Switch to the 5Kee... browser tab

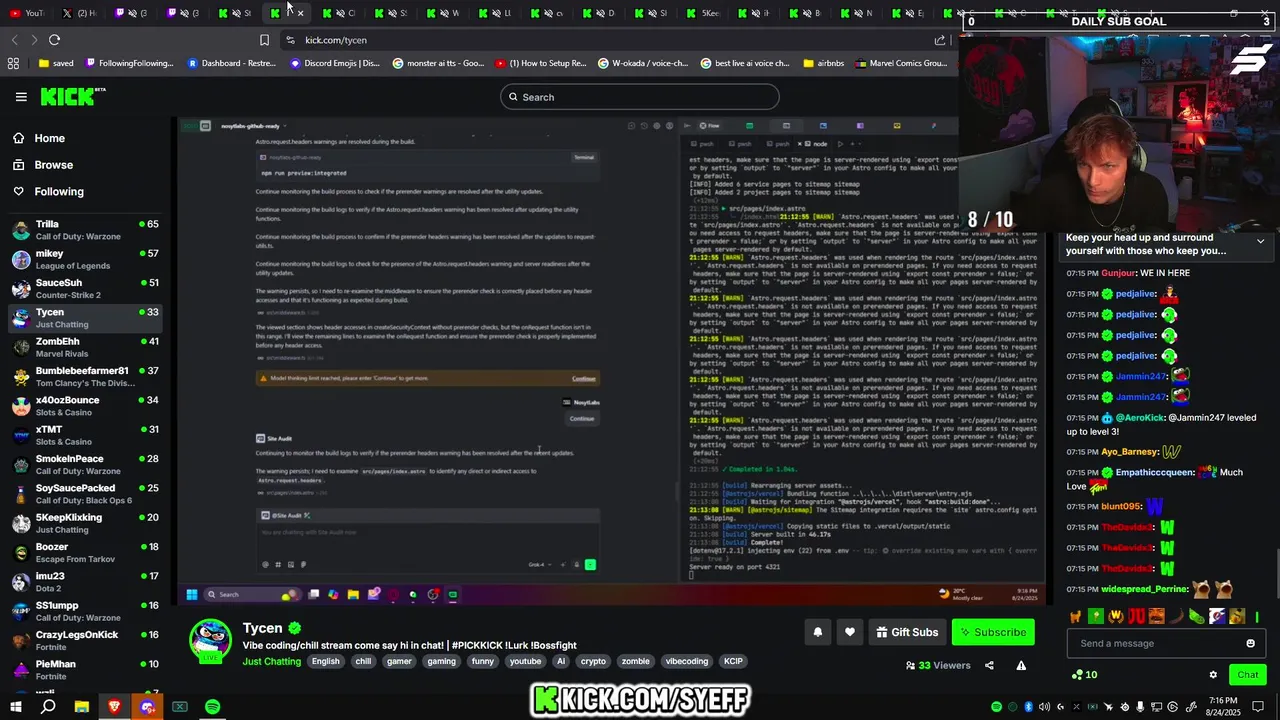coord(703,13)
